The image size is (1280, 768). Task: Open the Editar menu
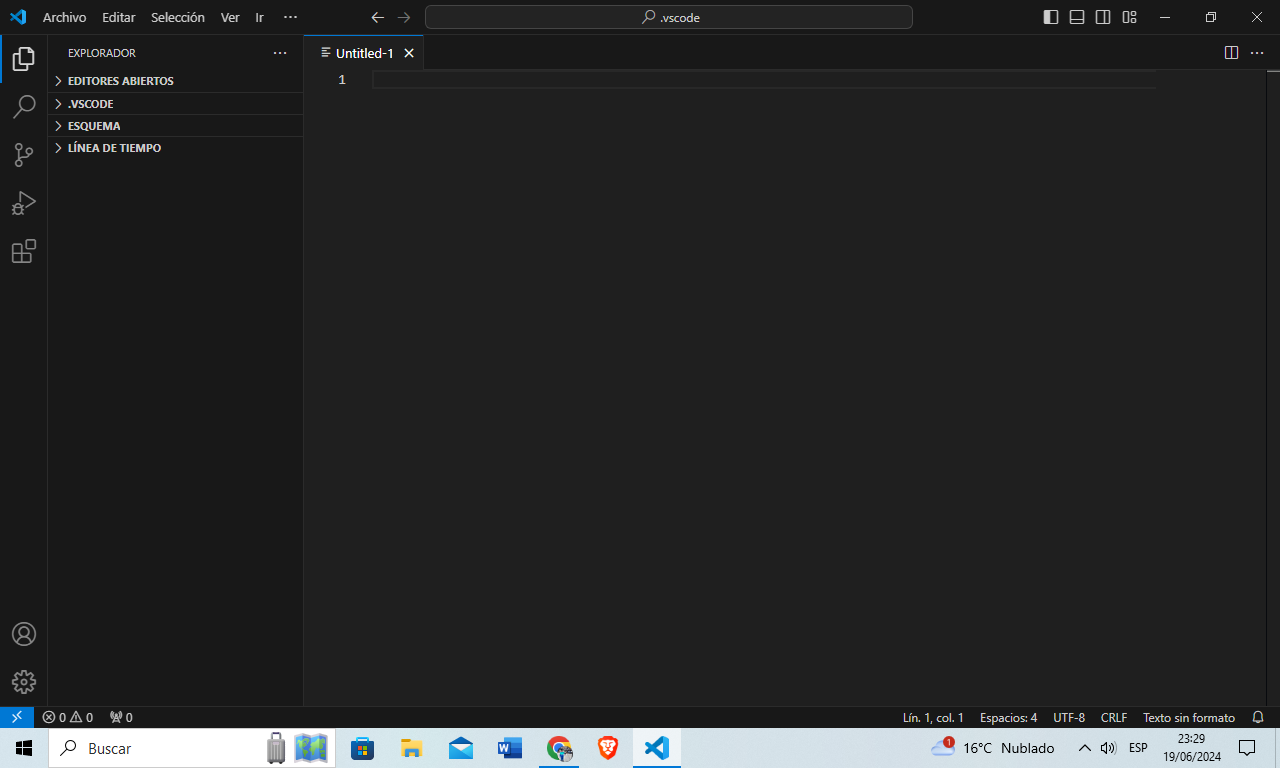click(x=118, y=17)
